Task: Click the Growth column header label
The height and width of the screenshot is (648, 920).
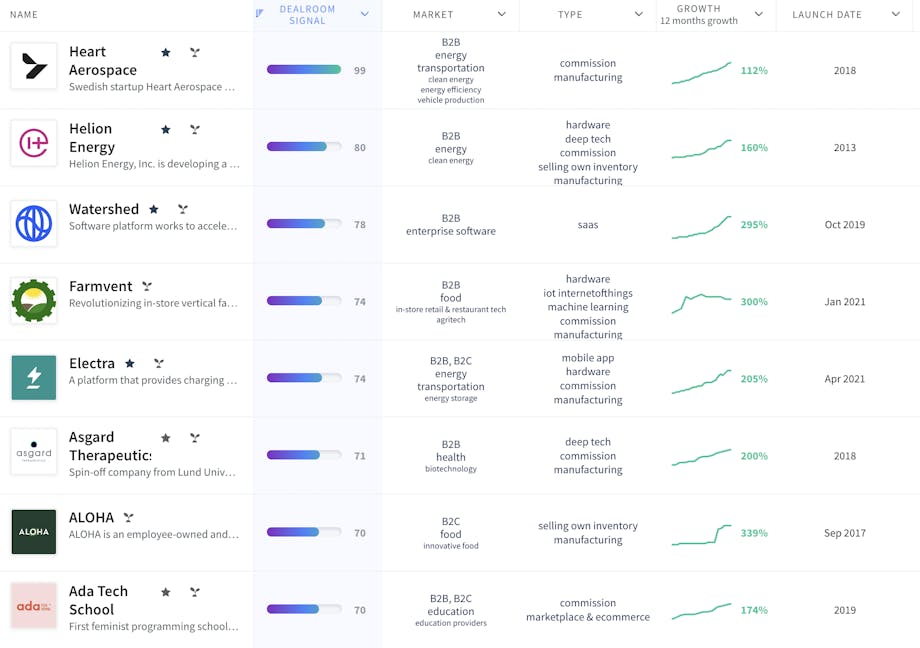Action: pos(698,9)
